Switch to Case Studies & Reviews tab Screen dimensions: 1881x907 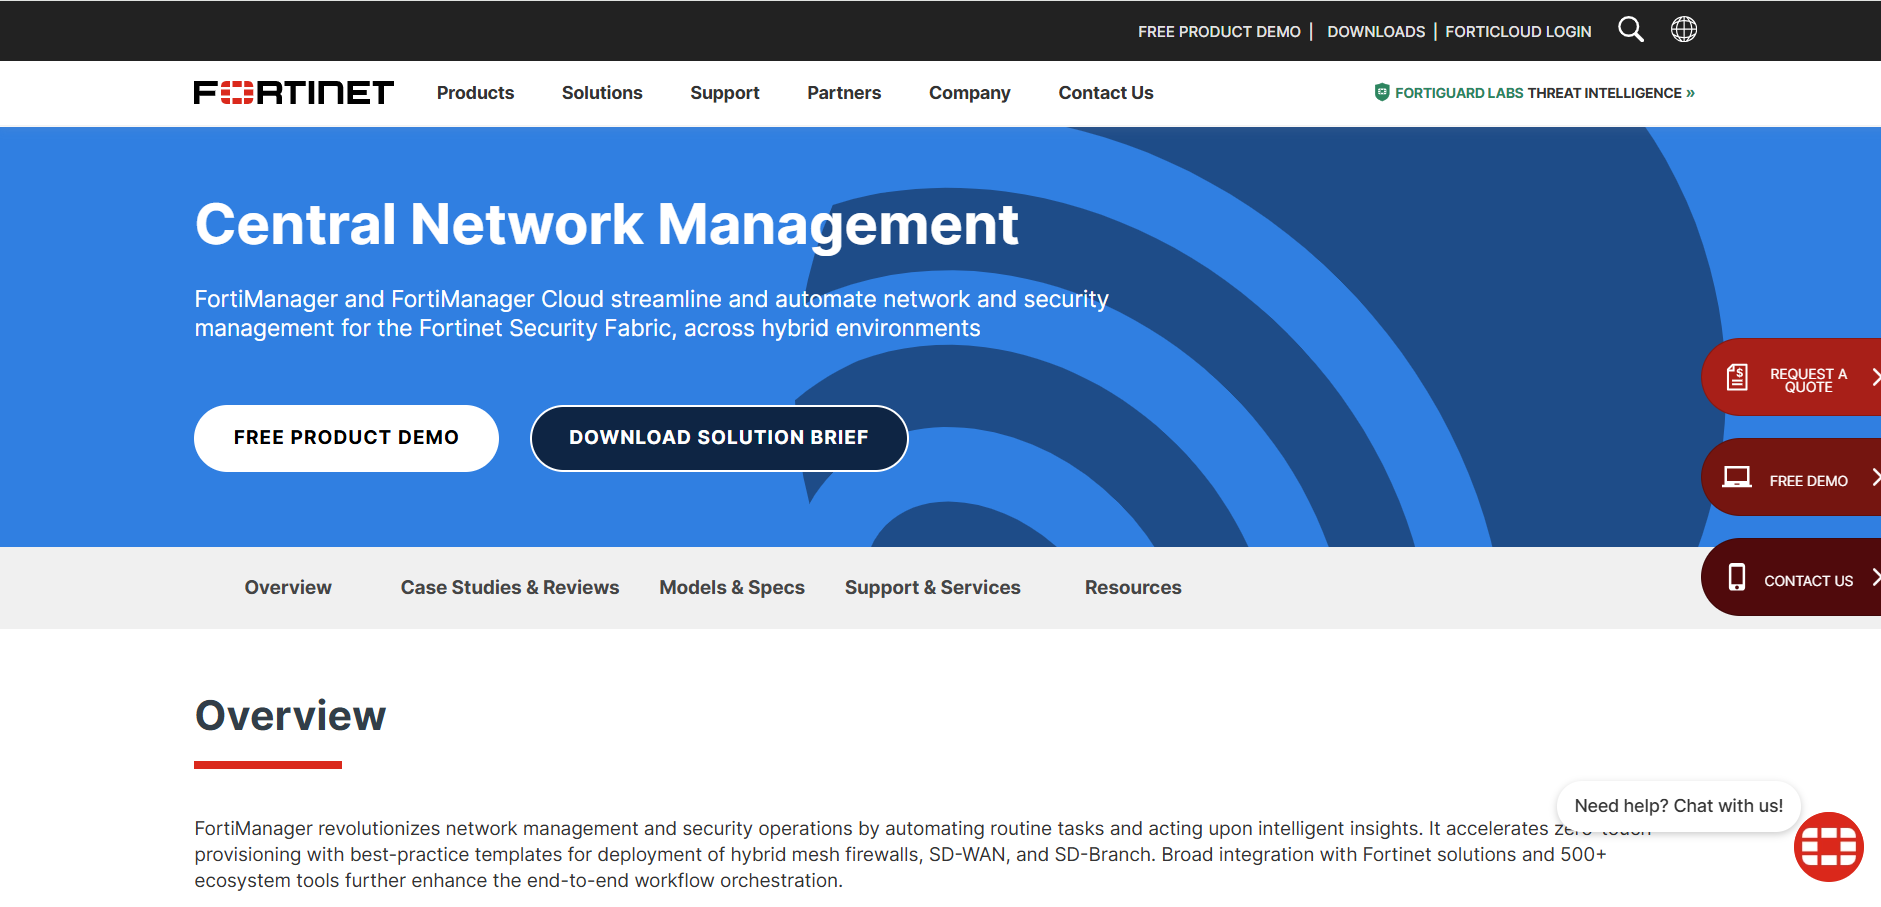click(510, 588)
